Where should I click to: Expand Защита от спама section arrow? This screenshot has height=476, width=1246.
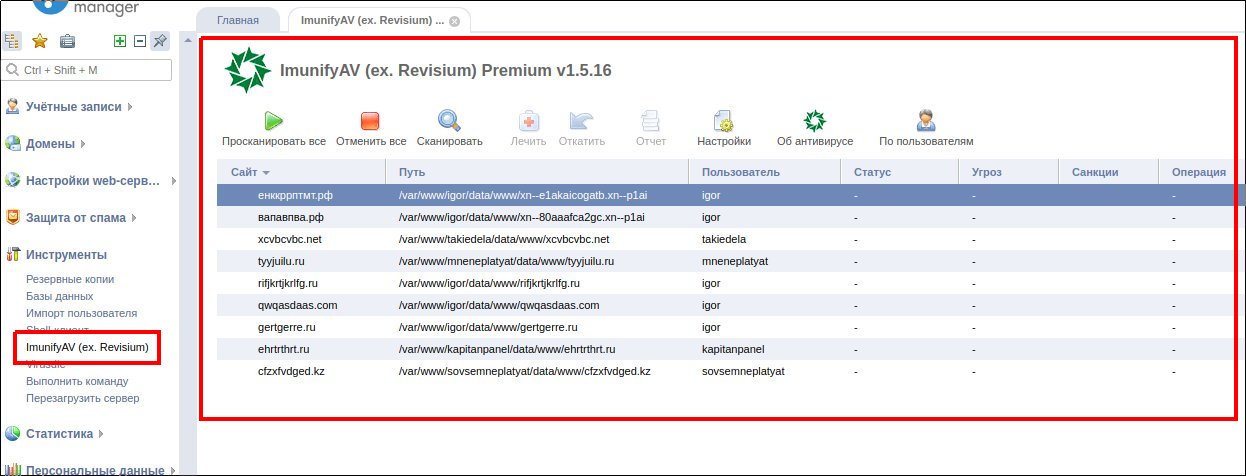pos(132,218)
